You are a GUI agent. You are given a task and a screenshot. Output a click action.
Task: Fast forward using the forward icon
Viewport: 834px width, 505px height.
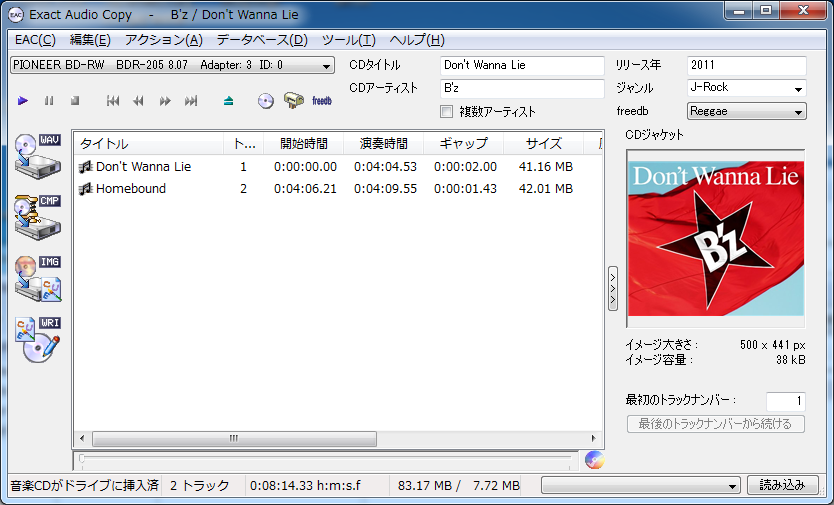click(x=165, y=101)
